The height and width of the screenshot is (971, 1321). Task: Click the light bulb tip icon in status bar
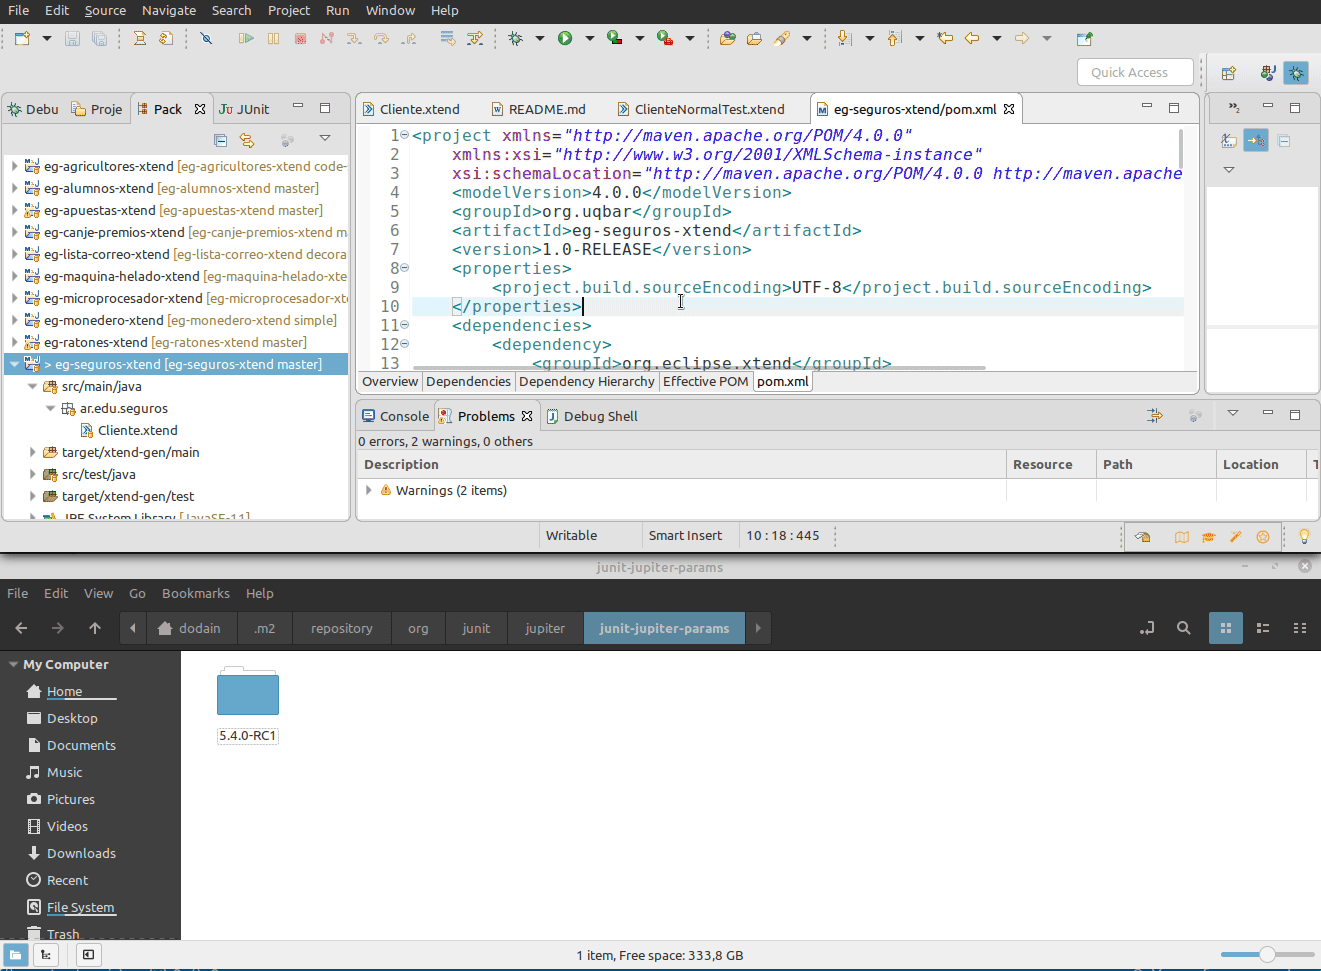click(1304, 536)
